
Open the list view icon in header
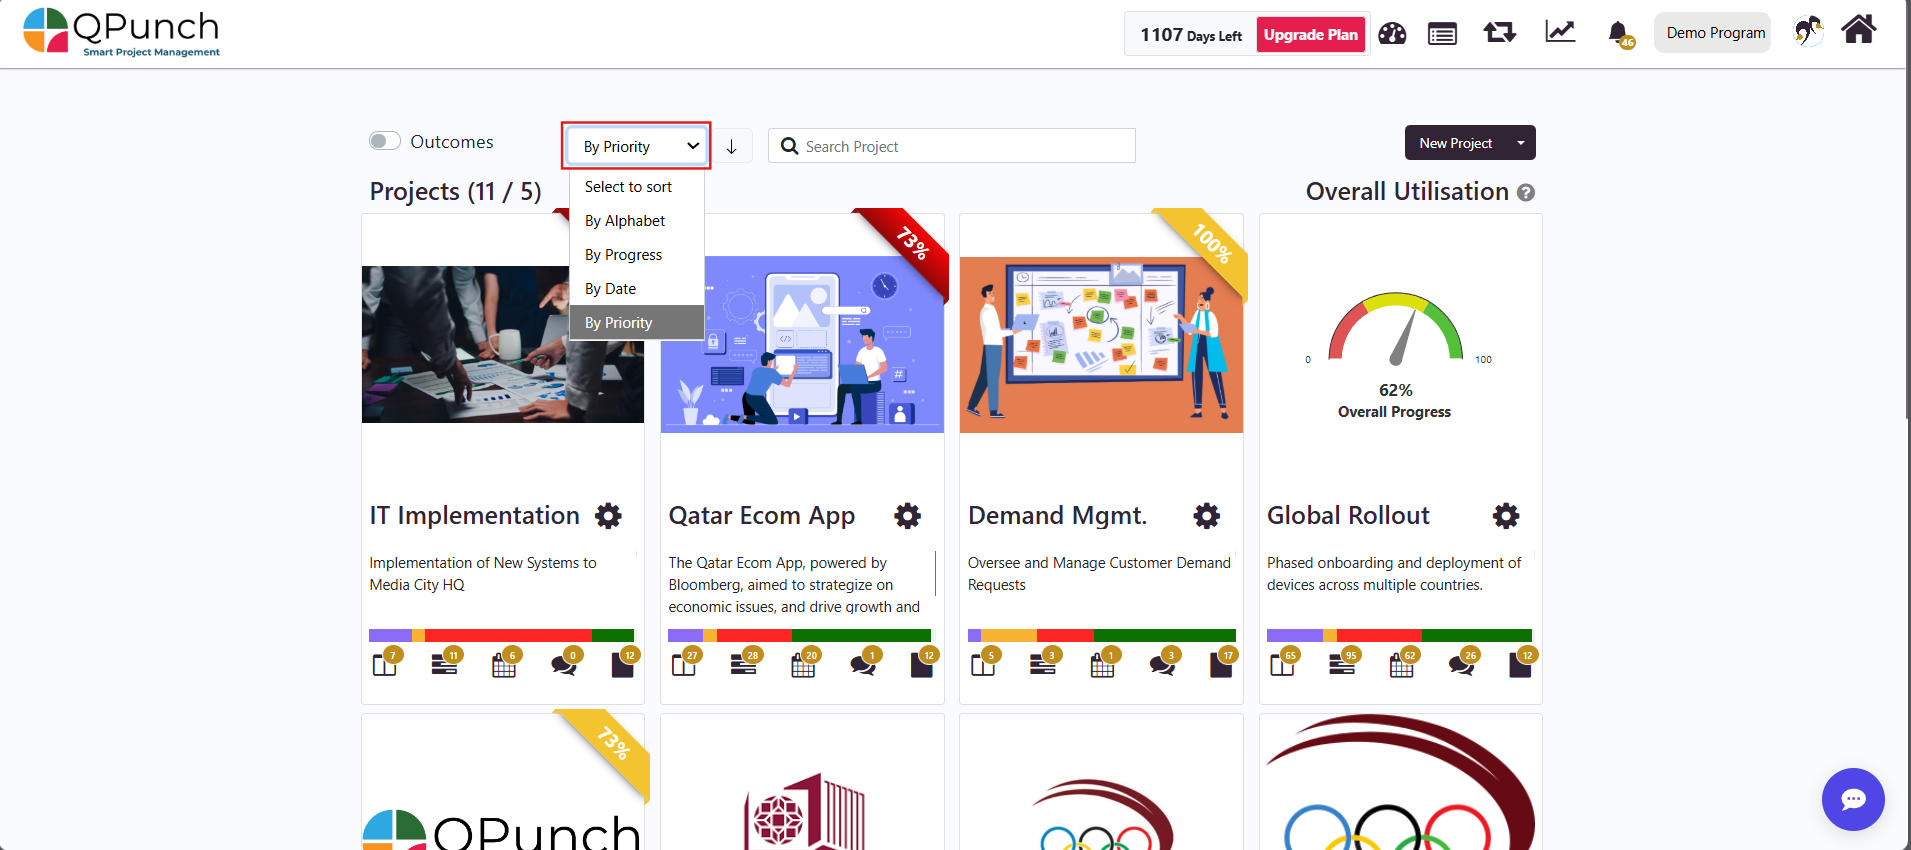click(x=1442, y=34)
